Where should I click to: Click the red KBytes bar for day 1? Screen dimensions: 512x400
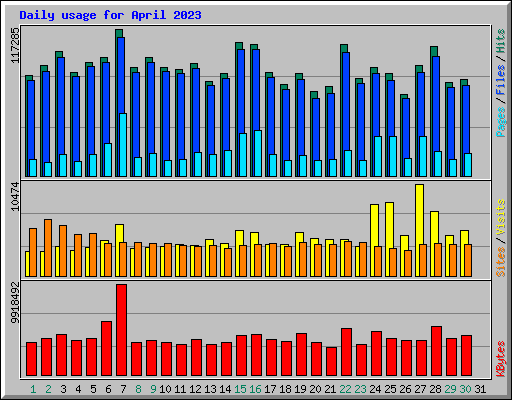pos(32,359)
